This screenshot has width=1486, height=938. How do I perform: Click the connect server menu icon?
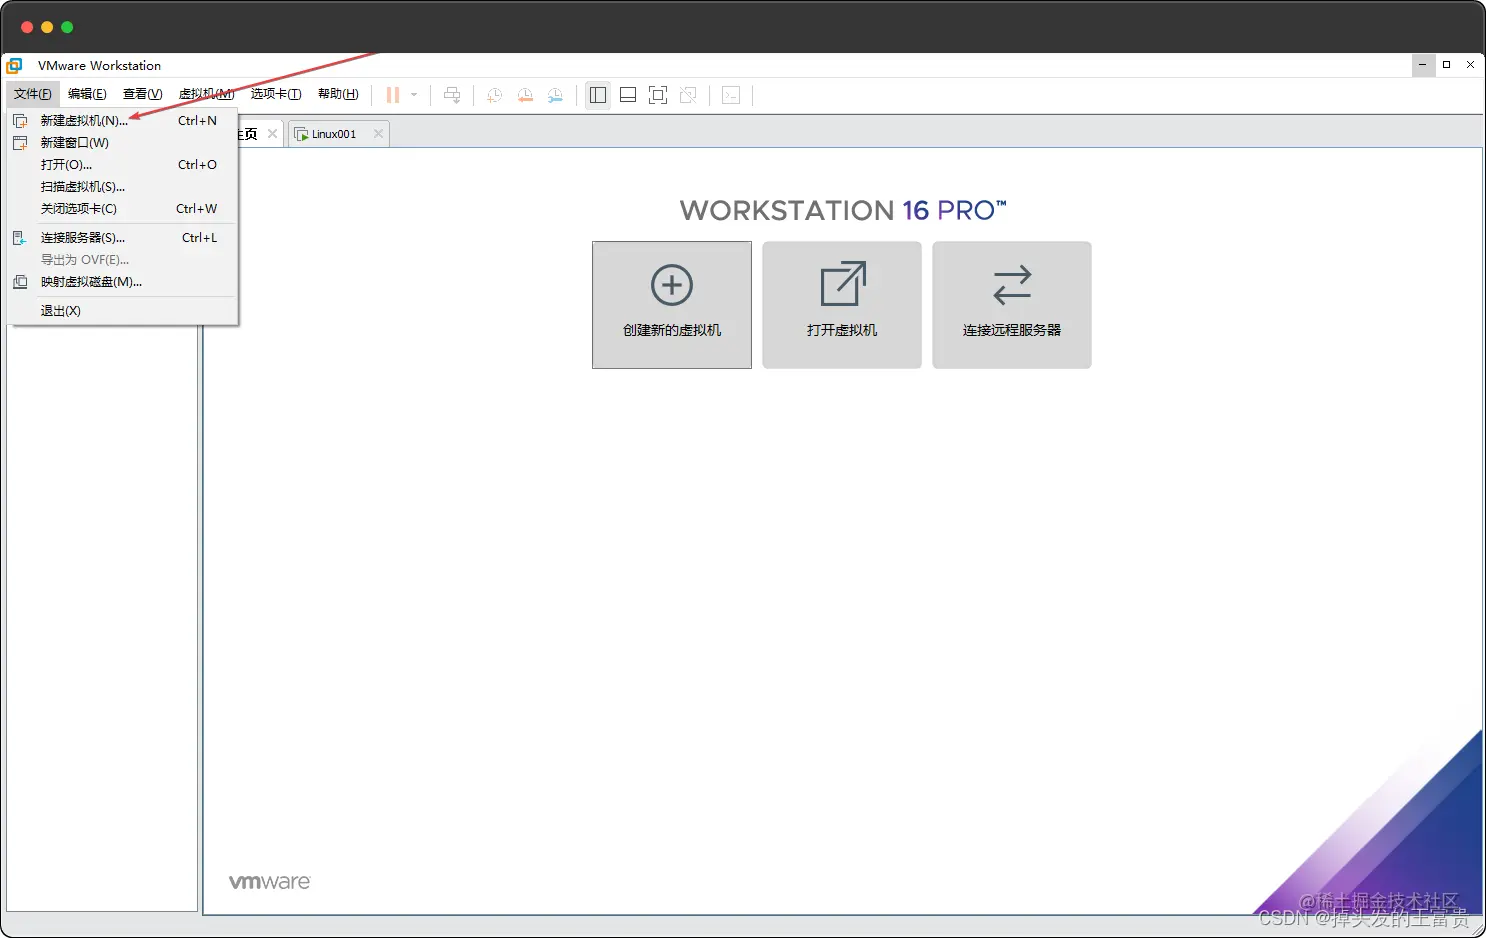[x=20, y=238]
